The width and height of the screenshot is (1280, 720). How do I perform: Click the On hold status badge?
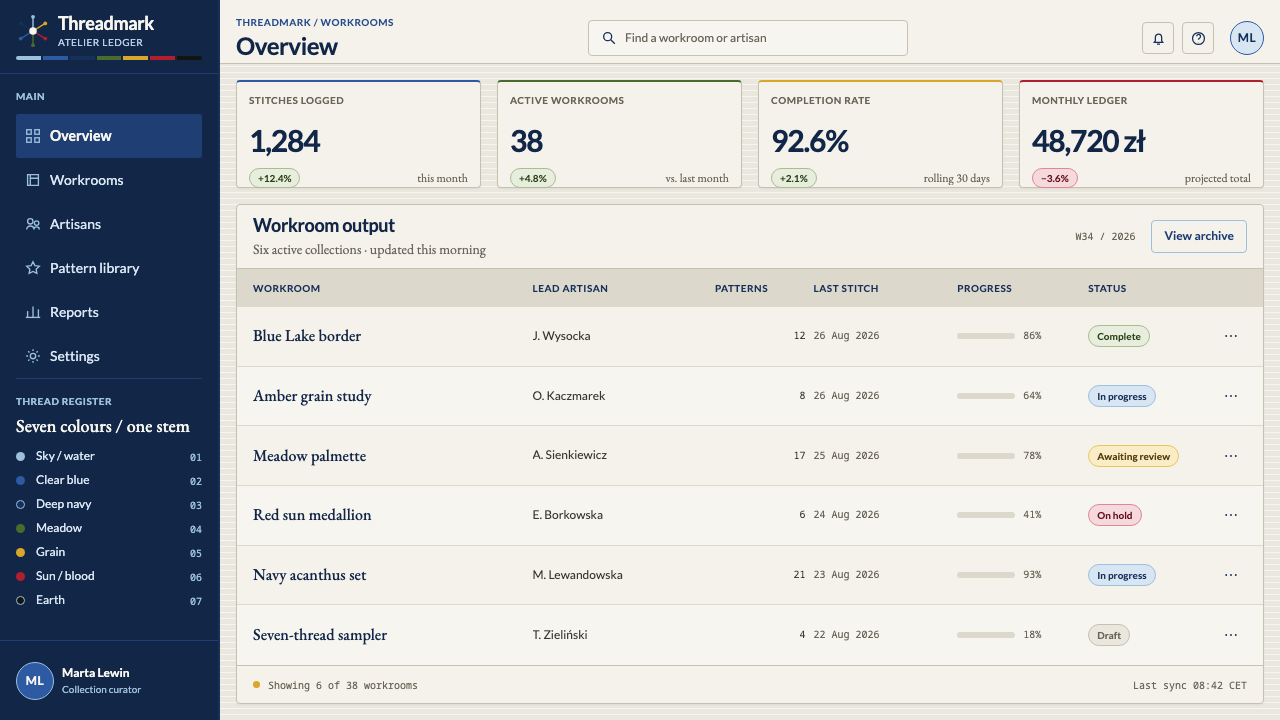point(1115,515)
